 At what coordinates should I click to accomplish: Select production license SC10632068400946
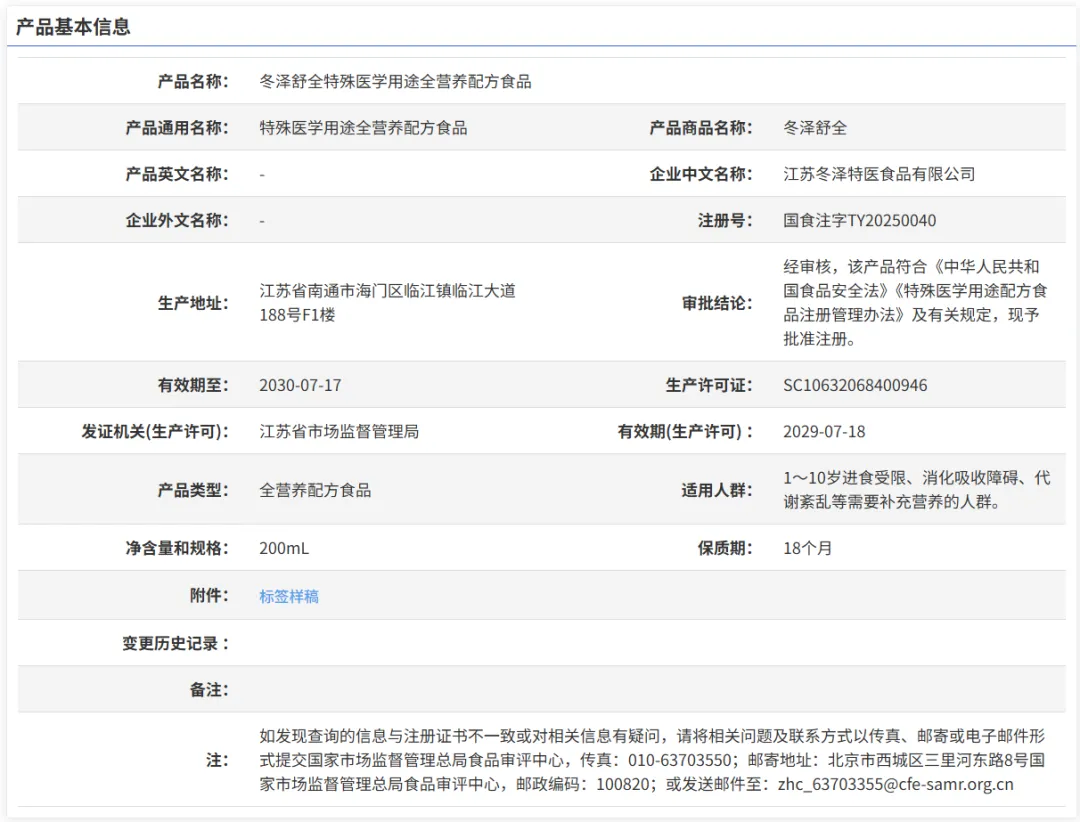855,385
